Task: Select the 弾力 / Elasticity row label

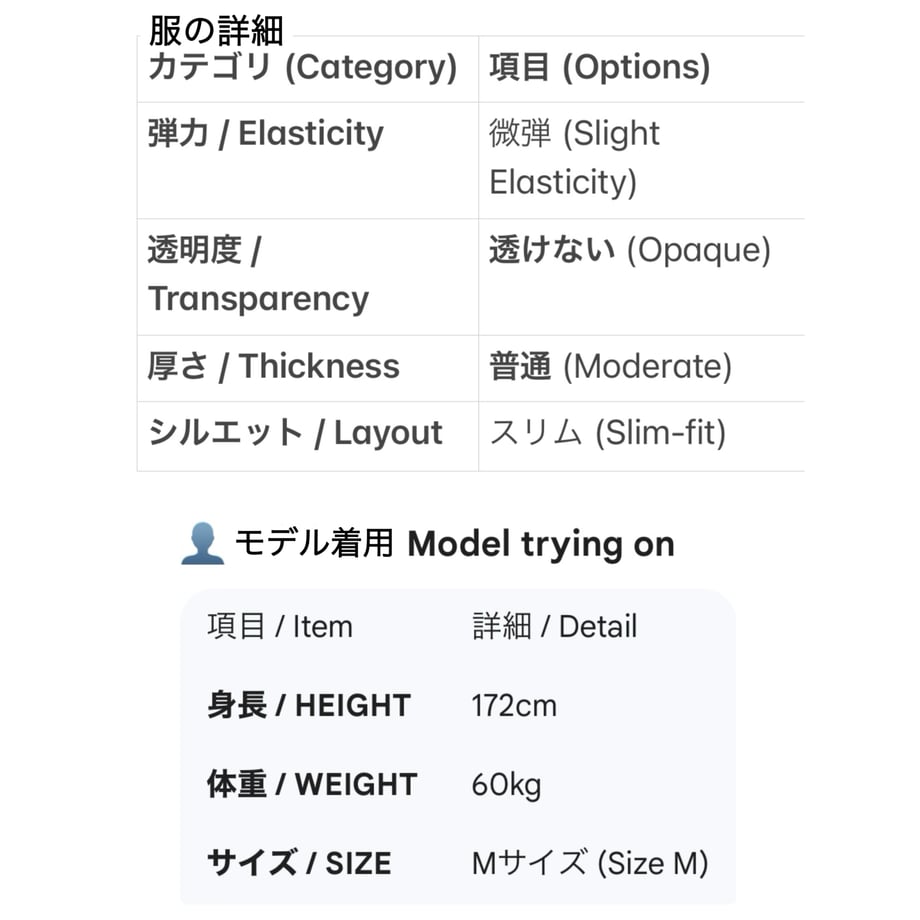Action: point(266,133)
